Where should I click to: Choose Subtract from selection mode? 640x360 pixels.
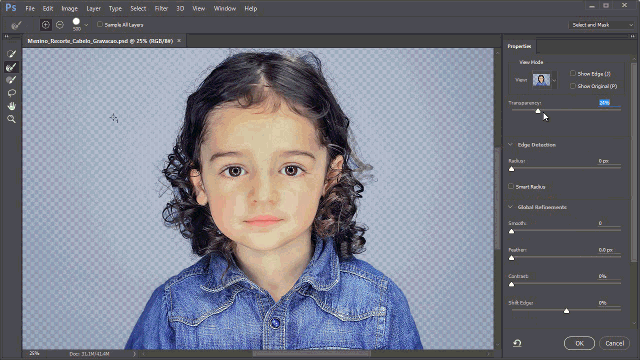click(60, 25)
